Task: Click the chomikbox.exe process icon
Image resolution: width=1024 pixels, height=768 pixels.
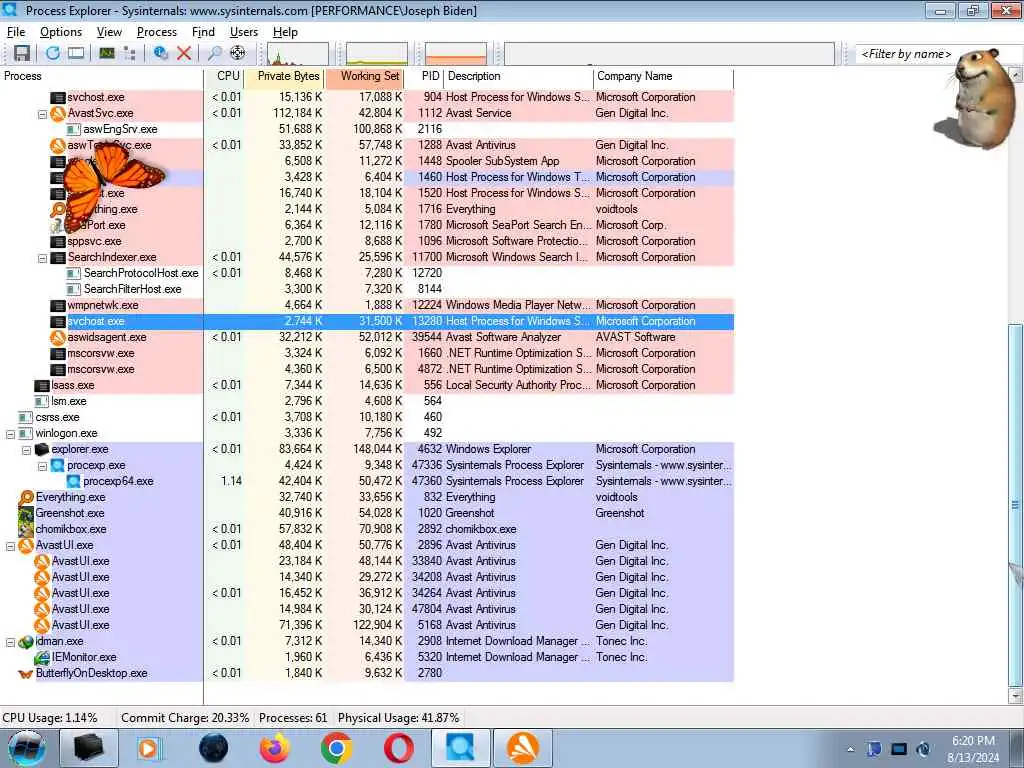Action: tap(26, 530)
